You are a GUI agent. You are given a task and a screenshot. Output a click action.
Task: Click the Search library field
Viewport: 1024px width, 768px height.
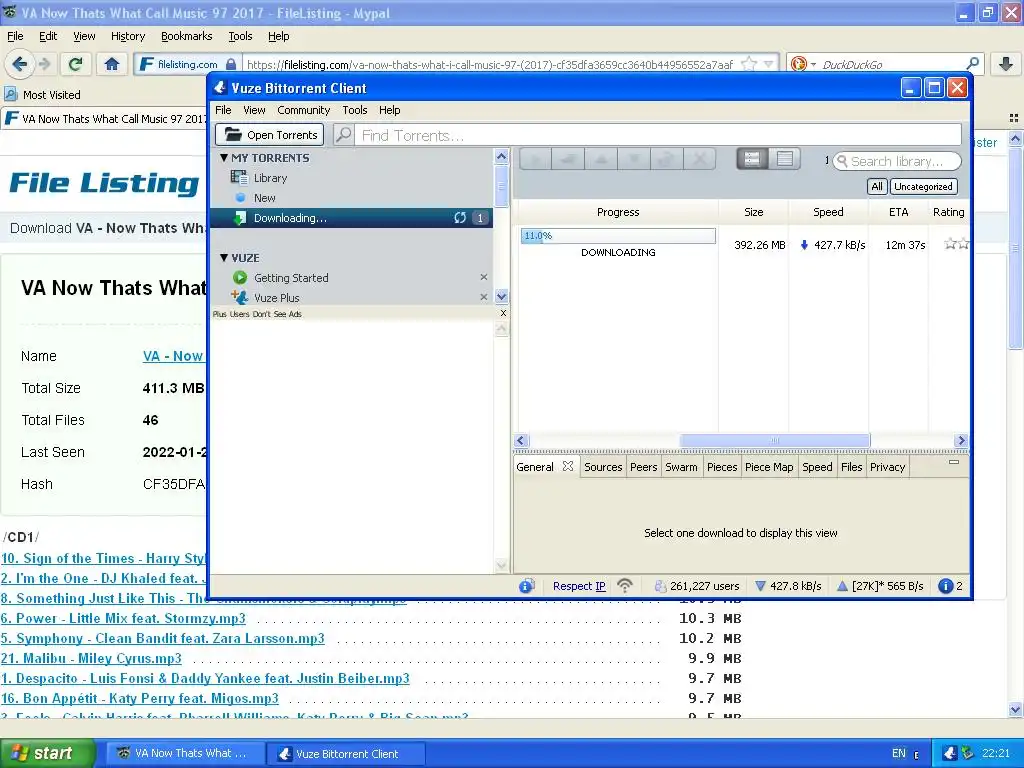[897, 161]
